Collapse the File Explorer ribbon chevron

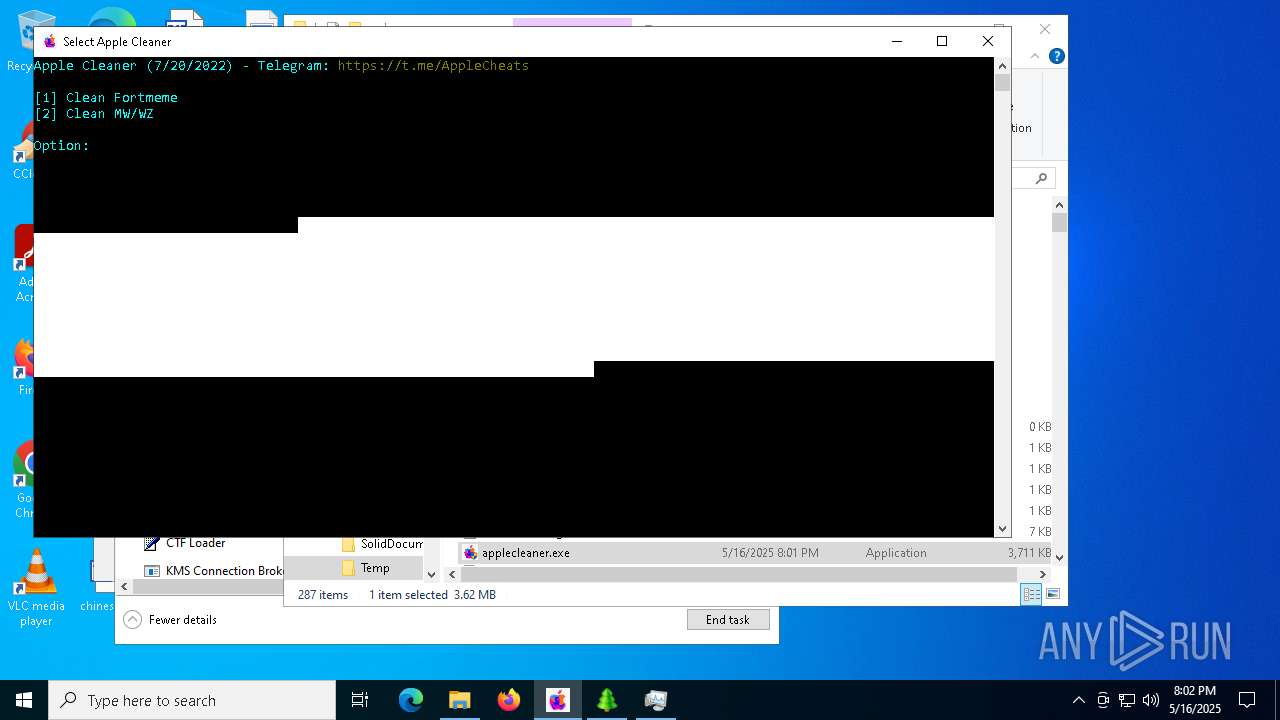click(1035, 57)
